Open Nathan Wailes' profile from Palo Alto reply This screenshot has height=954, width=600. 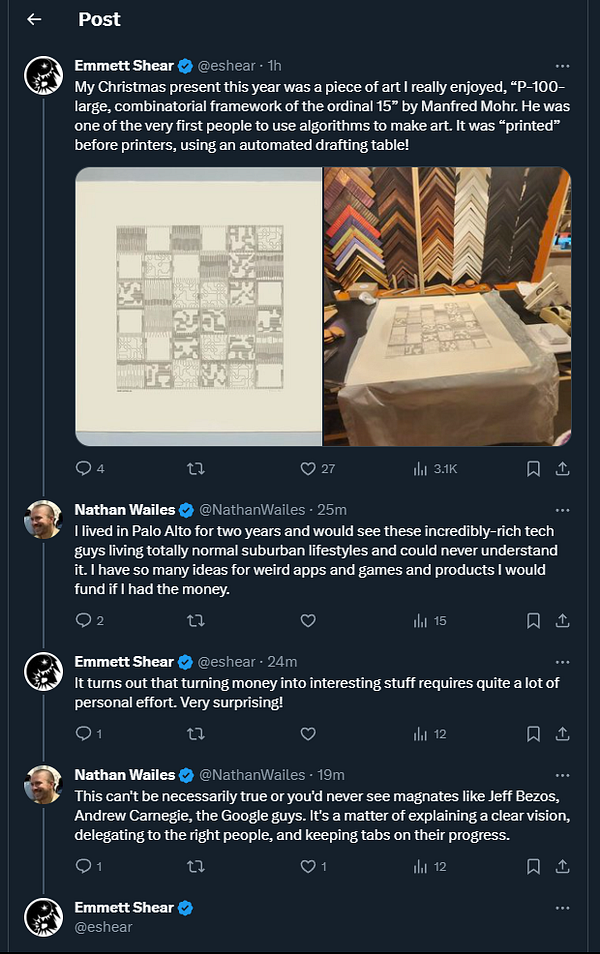coord(44,520)
